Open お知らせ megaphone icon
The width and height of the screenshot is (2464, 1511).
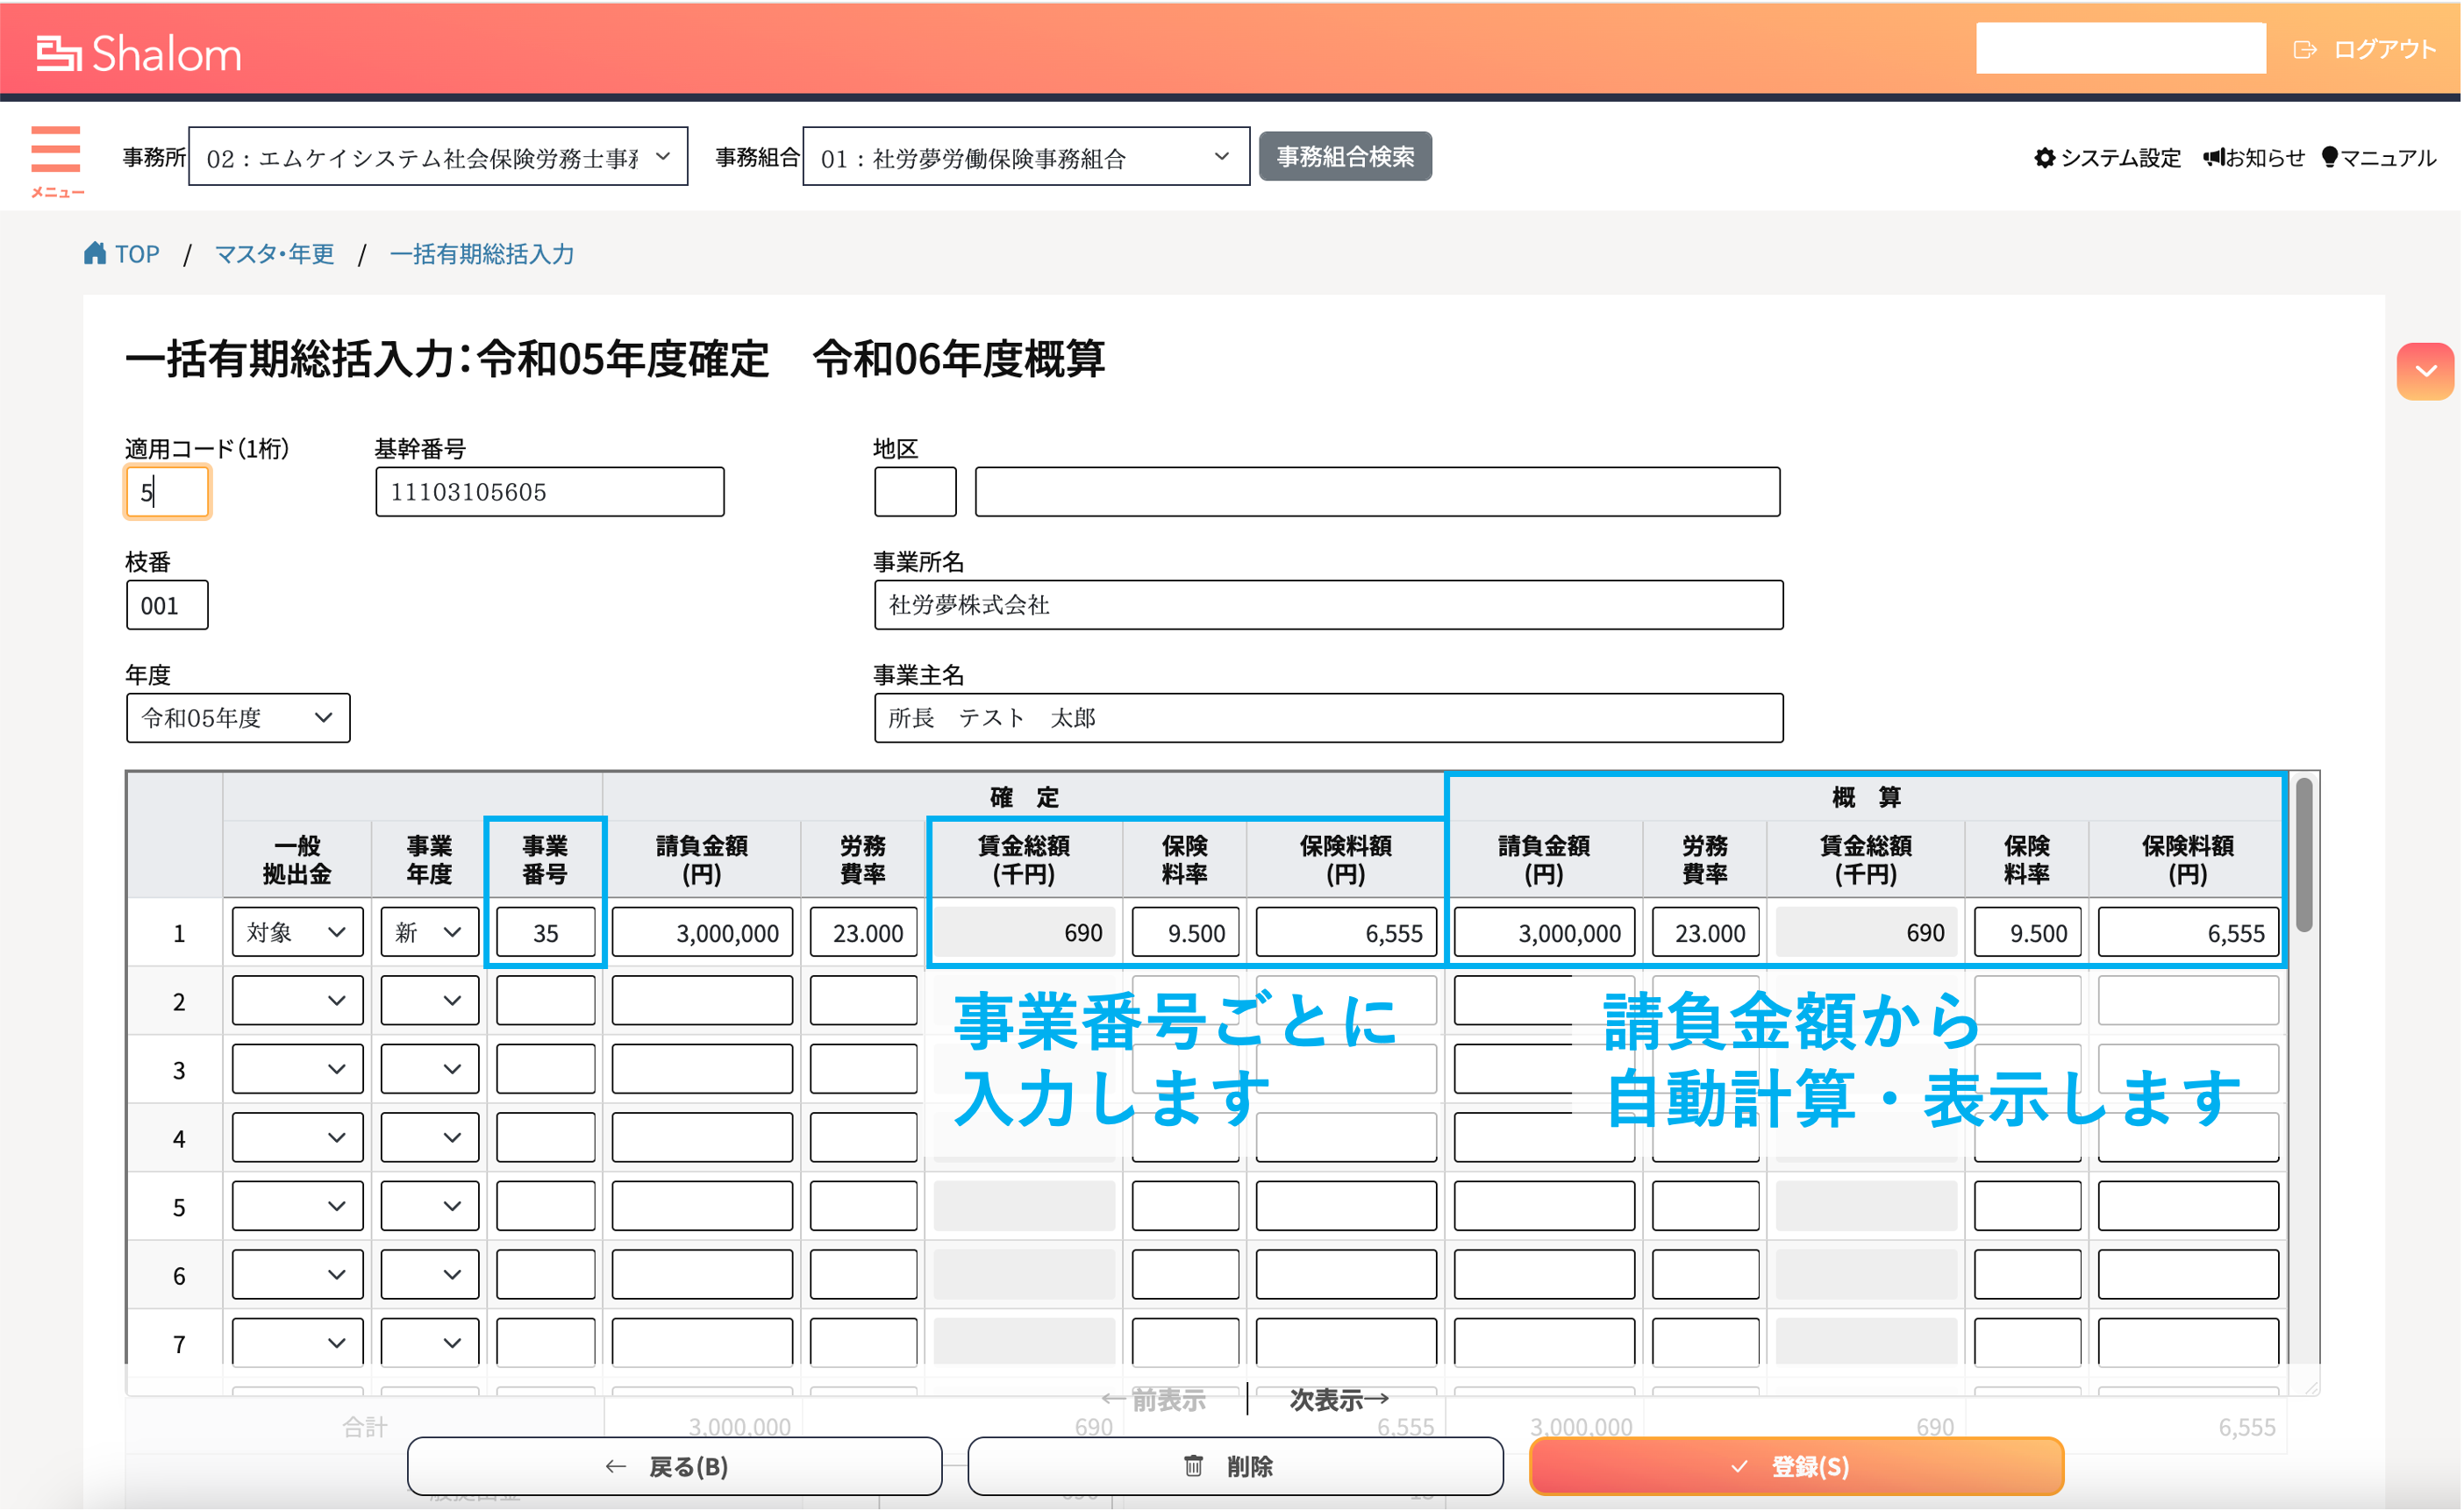pos(2215,157)
